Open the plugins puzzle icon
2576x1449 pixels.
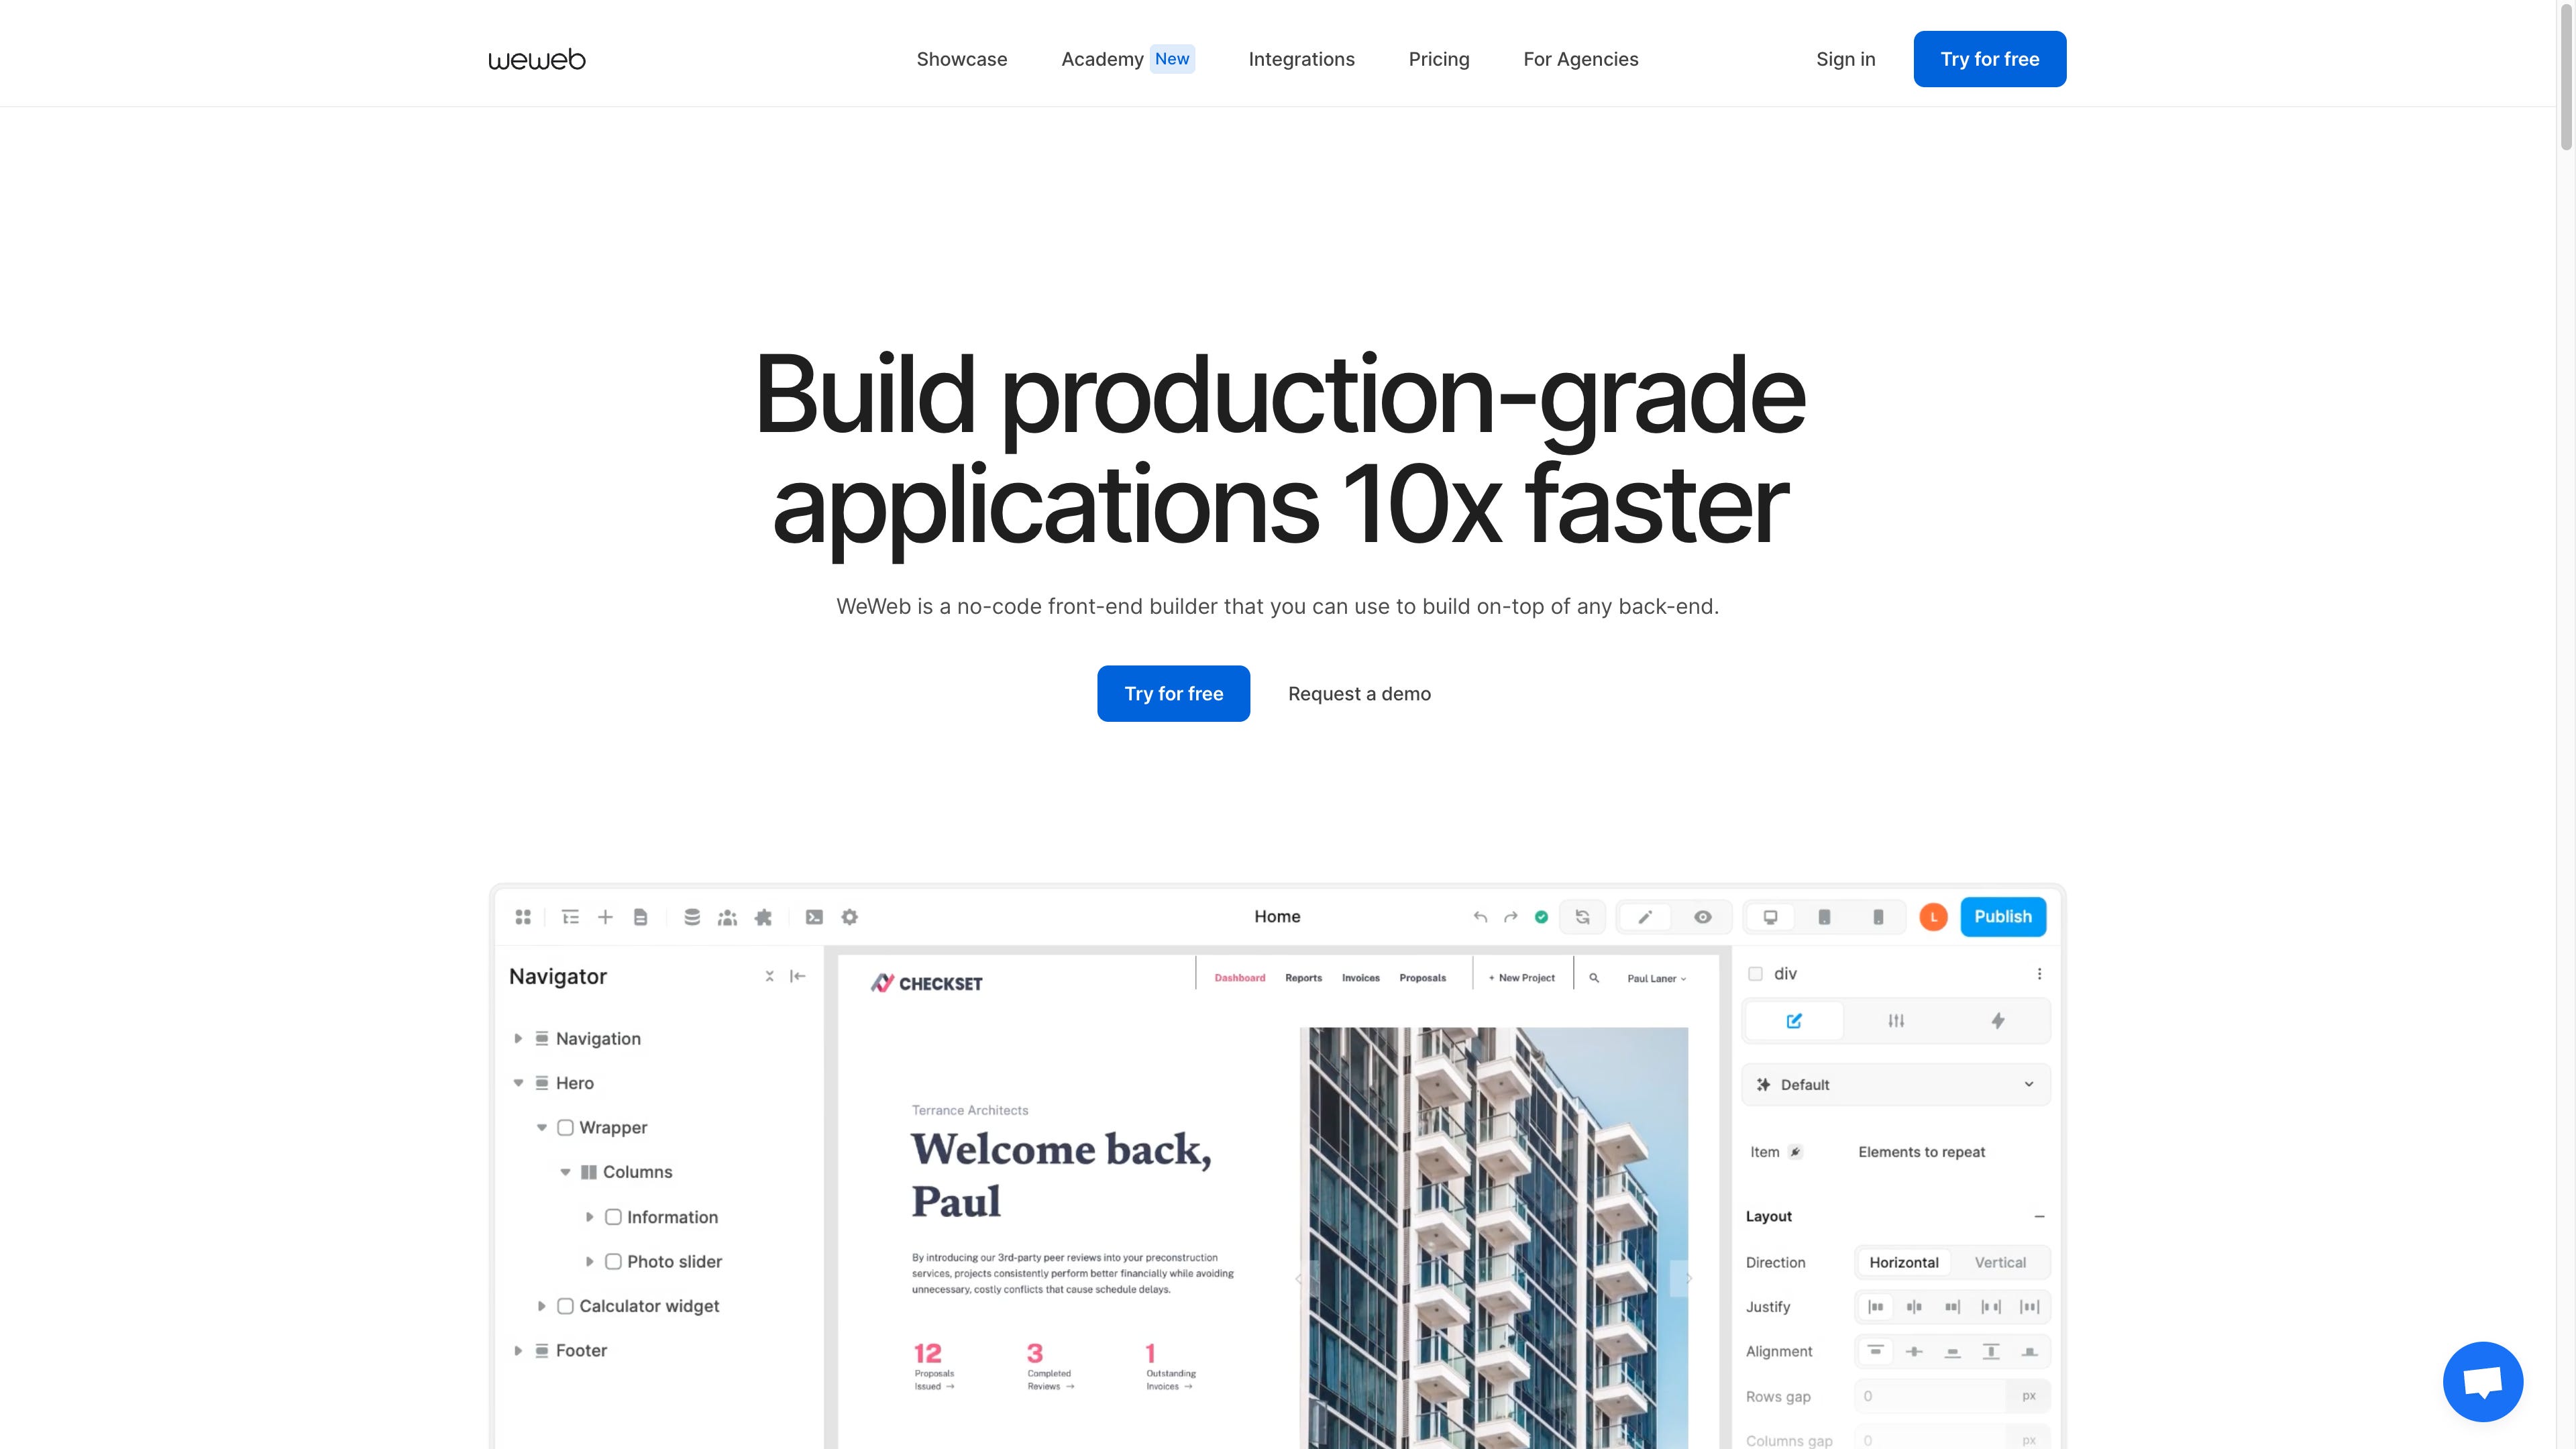(763, 917)
